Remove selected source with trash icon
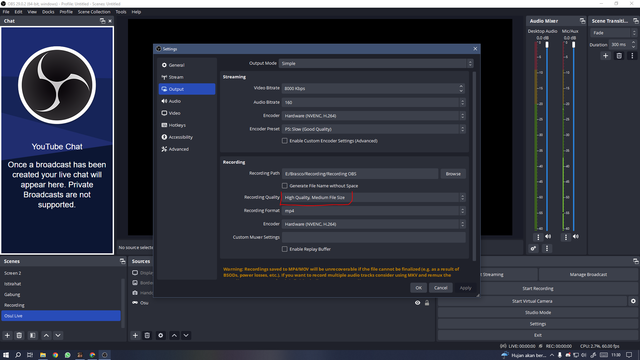 pos(147,336)
